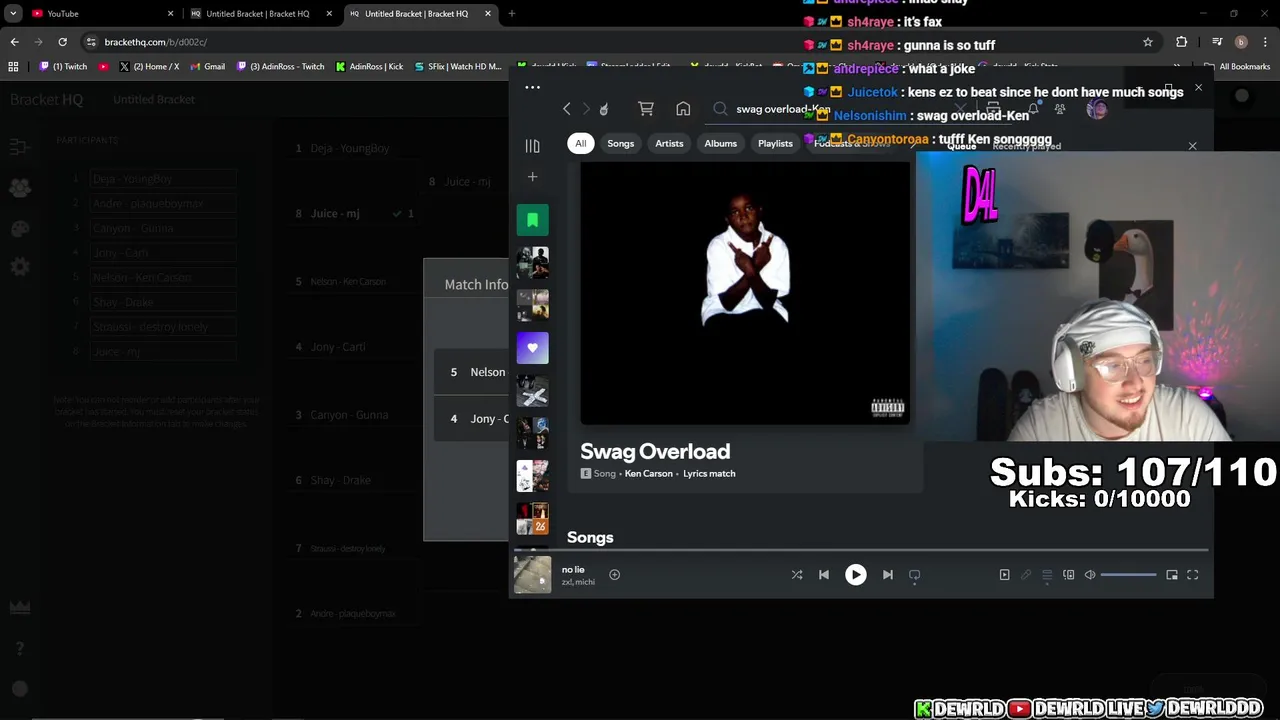
Task: Open the Home / X bookmark
Action: pos(149,67)
